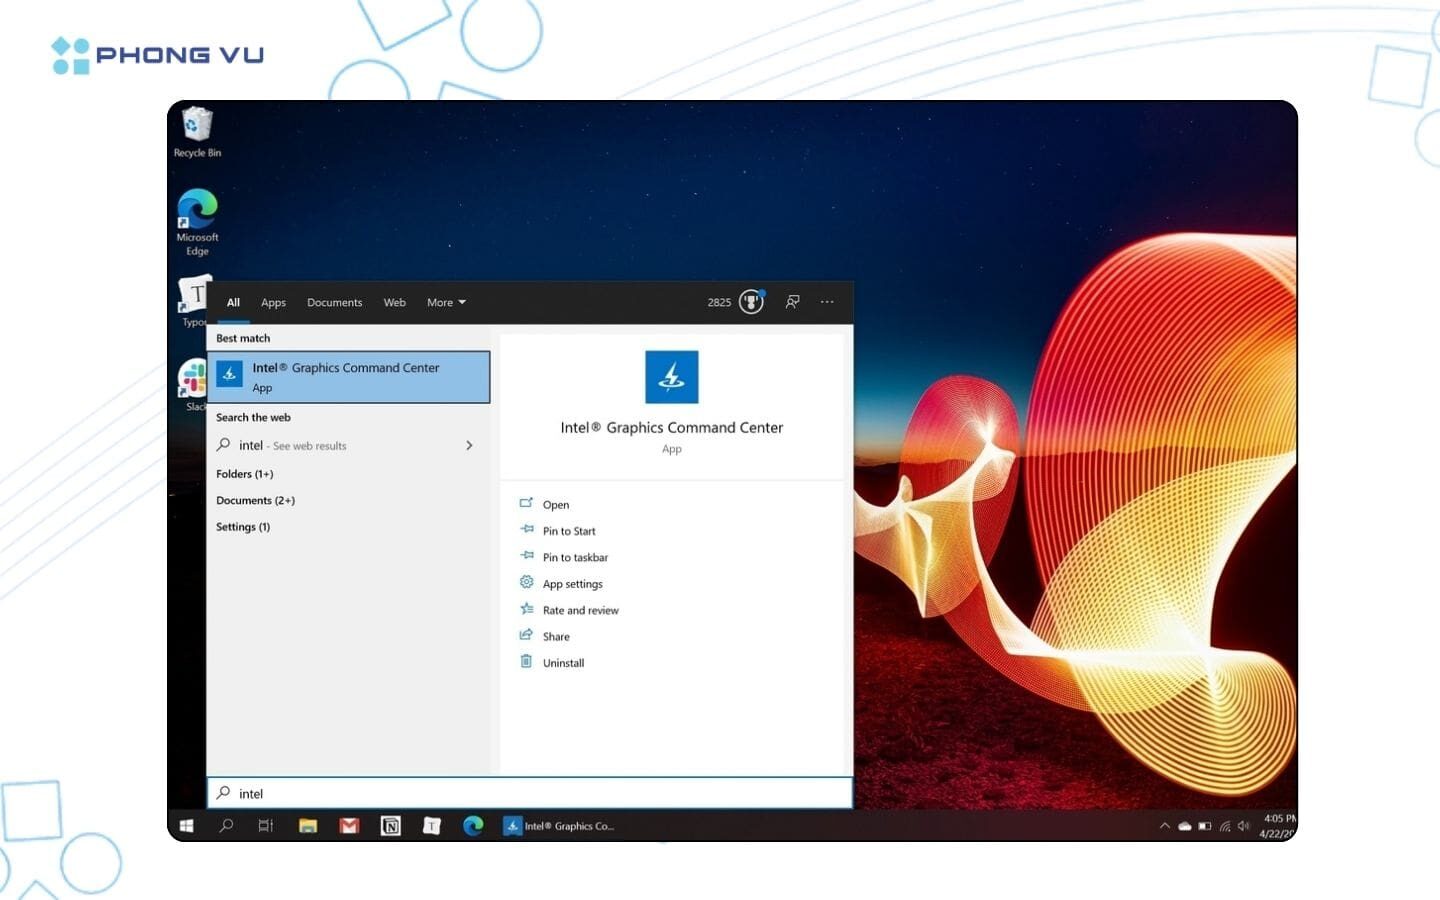This screenshot has width=1440, height=900.
Task: Click the gear icon beside App settings
Action: click(x=526, y=582)
